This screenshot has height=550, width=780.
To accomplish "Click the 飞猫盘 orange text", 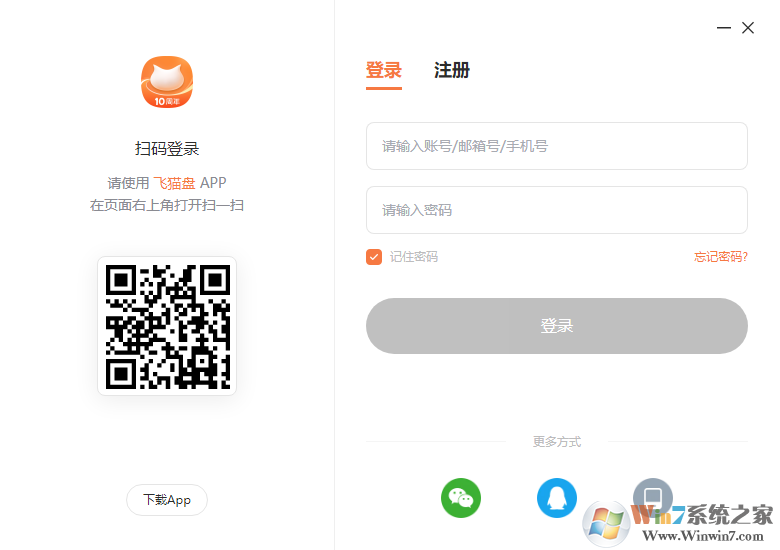I will click(174, 183).
